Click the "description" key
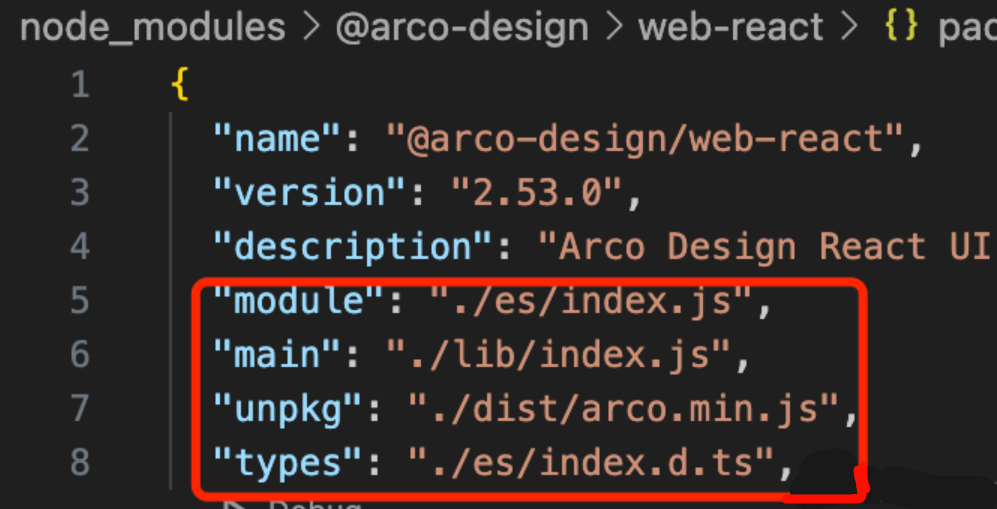Screen dimensions: 997x509 click(x=354, y=247)
